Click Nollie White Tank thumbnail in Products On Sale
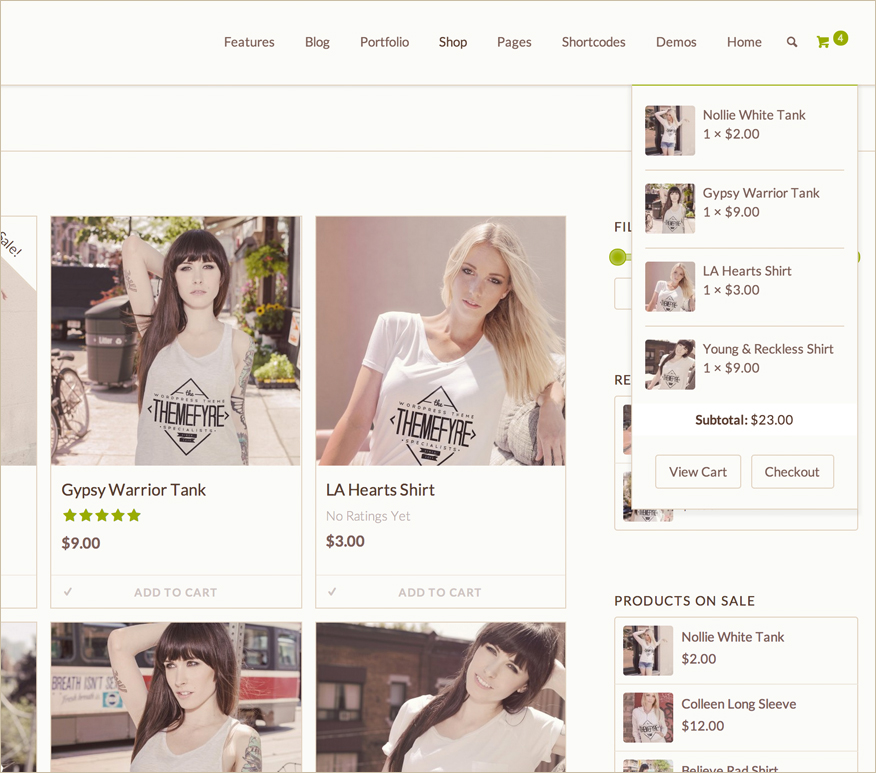 point(648,651)
